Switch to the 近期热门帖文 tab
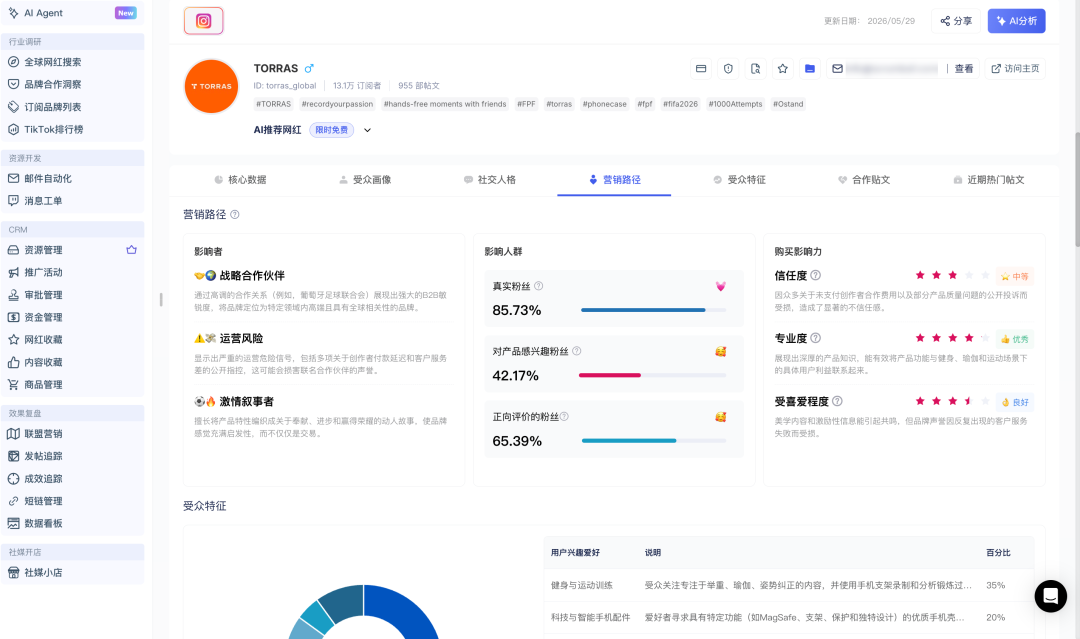1080x639 pixels. tap(988, 180)
